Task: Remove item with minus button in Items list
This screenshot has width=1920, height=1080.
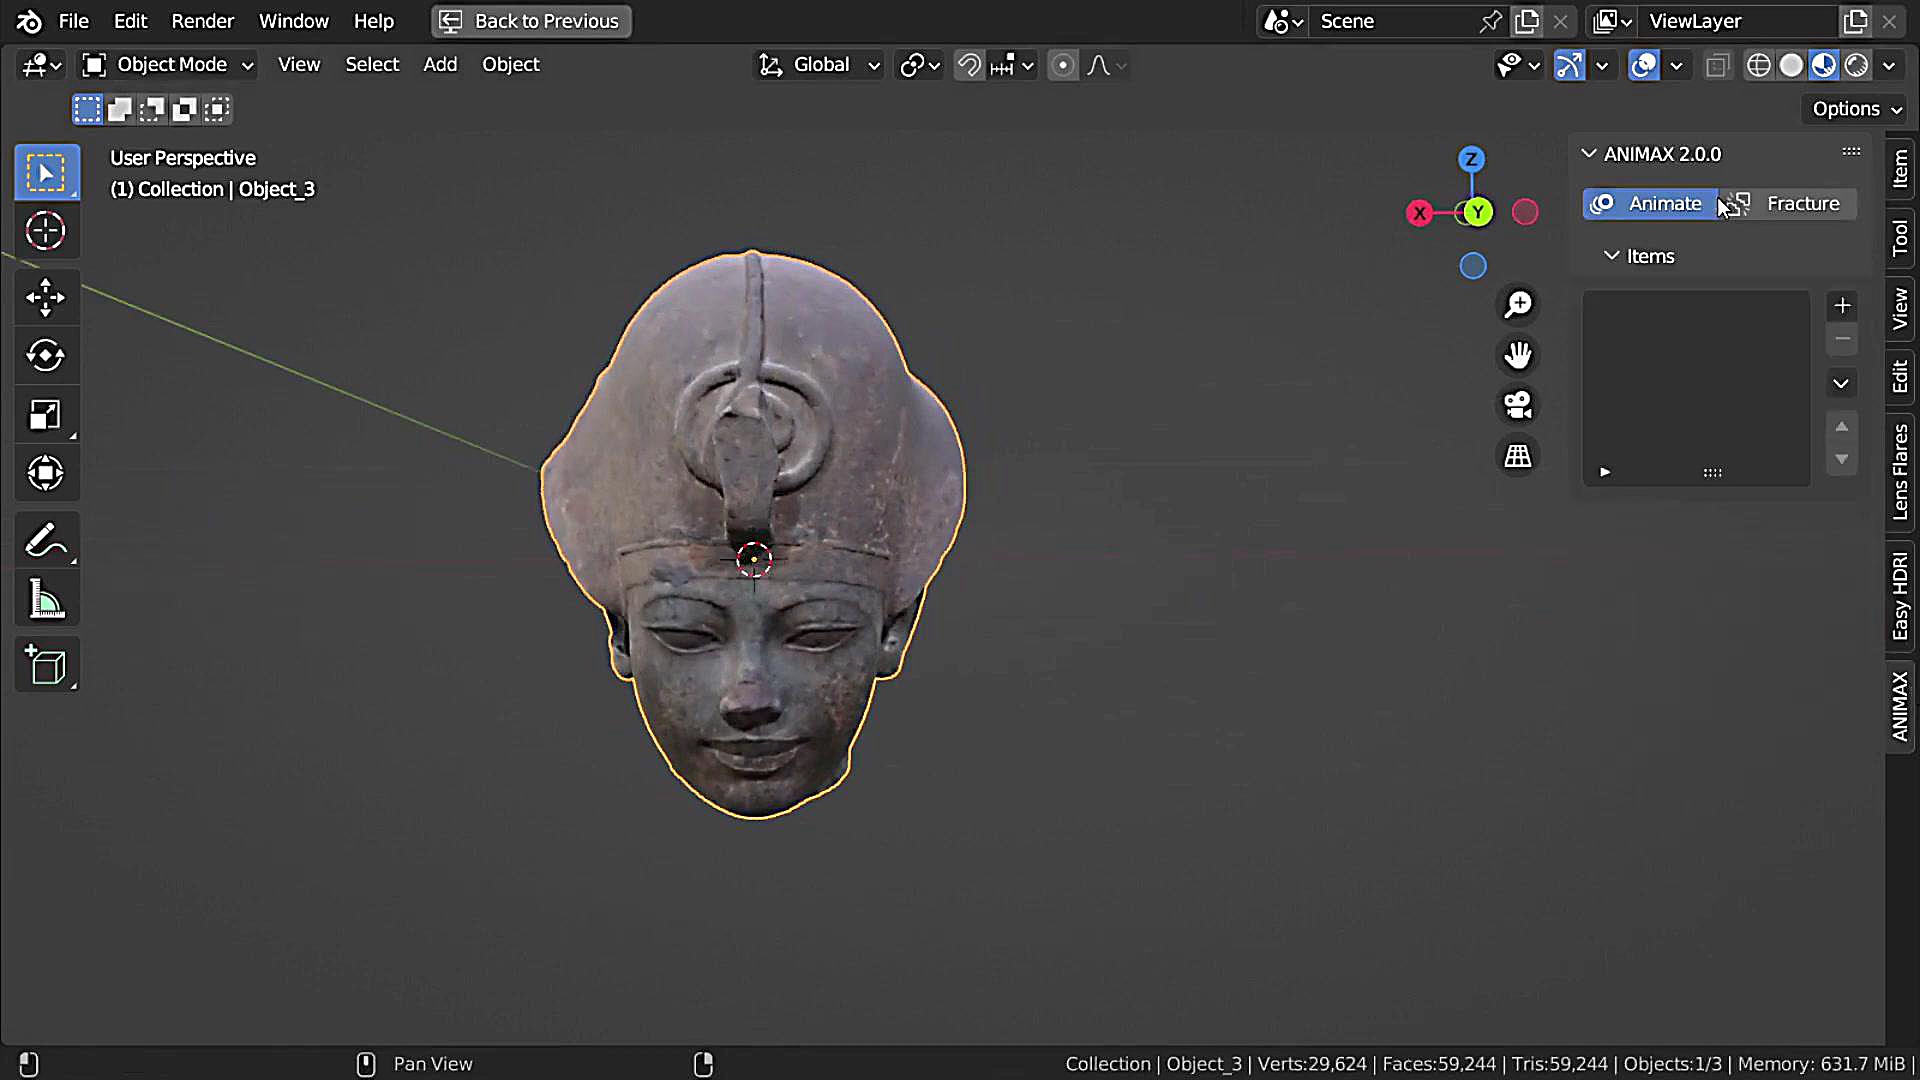Action: 1842,339
